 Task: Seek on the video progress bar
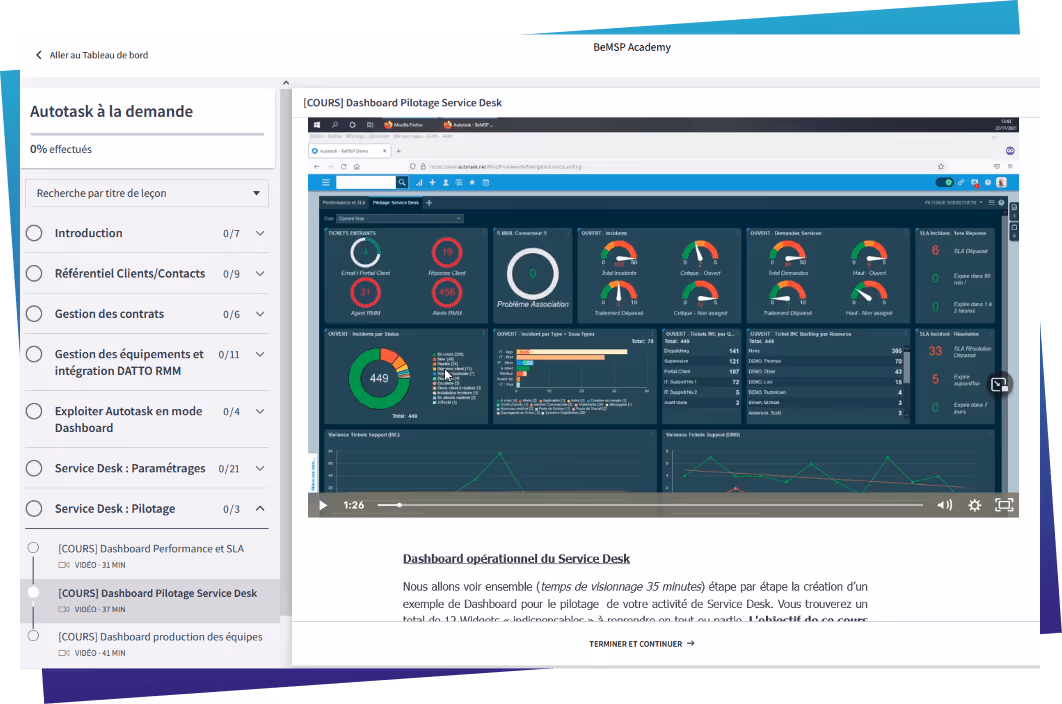tap(650, 505)
